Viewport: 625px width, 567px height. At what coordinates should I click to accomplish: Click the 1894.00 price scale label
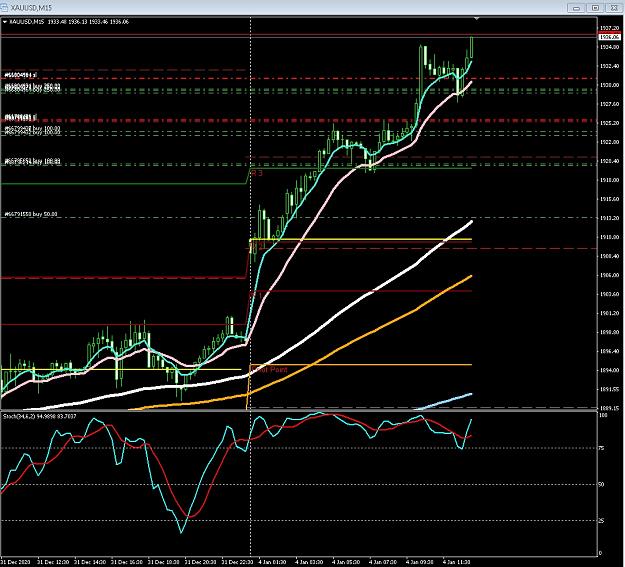pos(610,370)
